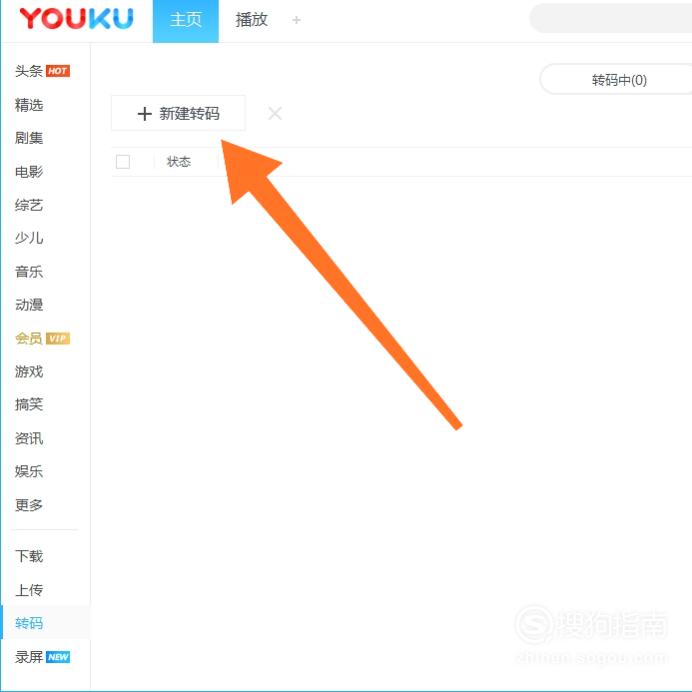
Task: Select the 转码 sidebar item
Action: 29,623
